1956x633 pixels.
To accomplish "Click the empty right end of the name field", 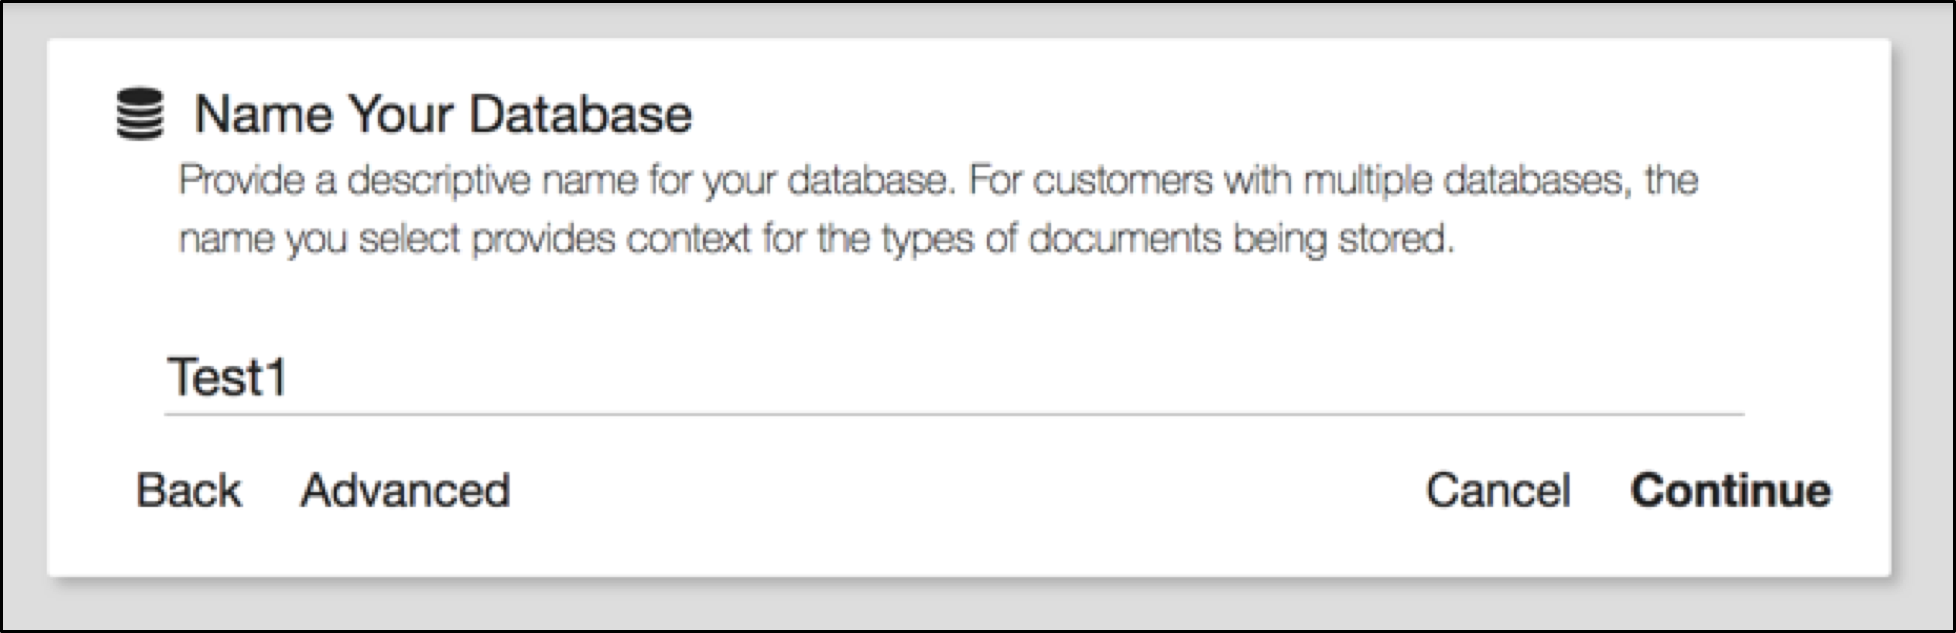I will [1650, 378].
